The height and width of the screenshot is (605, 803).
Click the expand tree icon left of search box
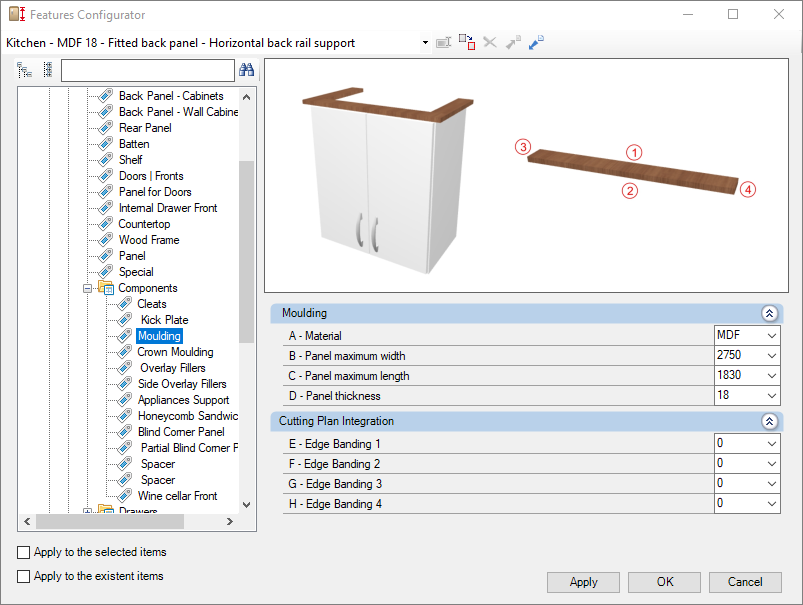[25, 70]
